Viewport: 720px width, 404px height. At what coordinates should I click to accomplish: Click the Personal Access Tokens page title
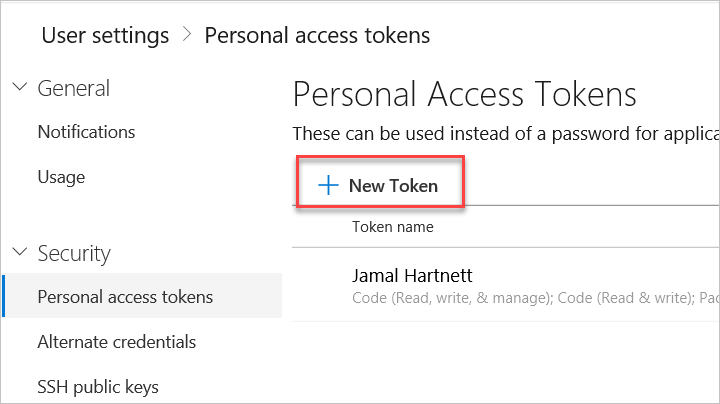coord(464,94)
